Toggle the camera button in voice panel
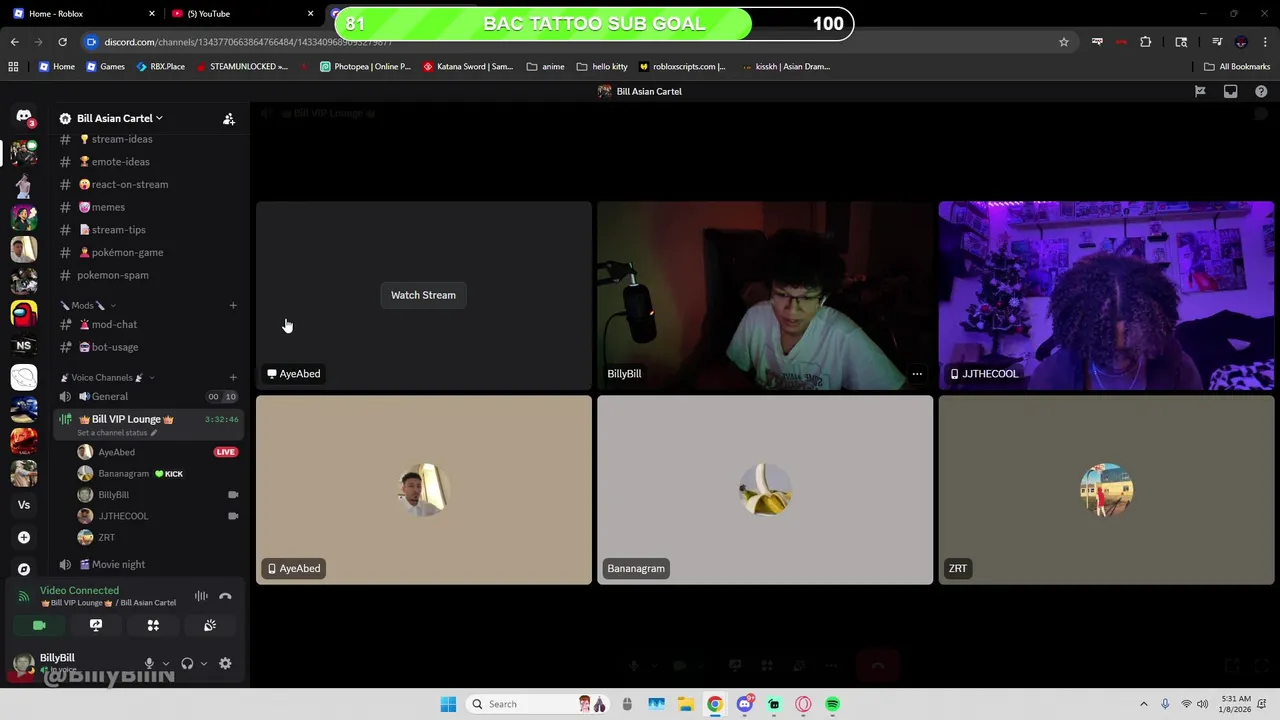 click(x=39, y=625)
